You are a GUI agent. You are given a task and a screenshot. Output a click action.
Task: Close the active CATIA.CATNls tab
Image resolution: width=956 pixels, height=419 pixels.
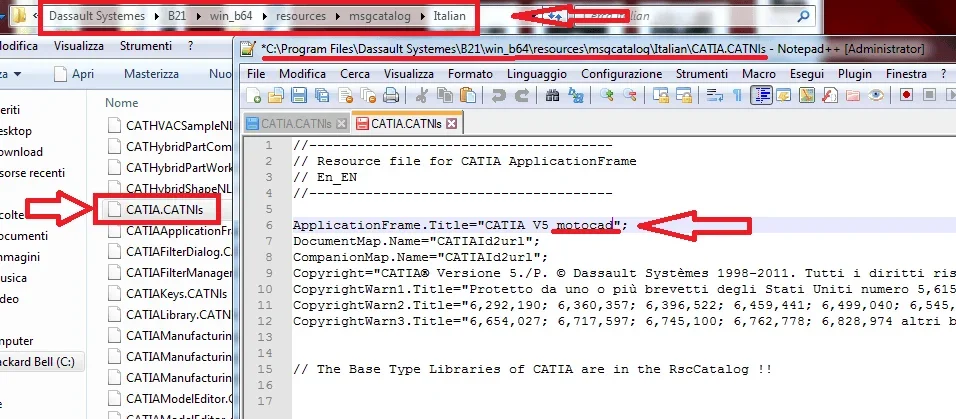pyautogui.click(x=451, y=124)
